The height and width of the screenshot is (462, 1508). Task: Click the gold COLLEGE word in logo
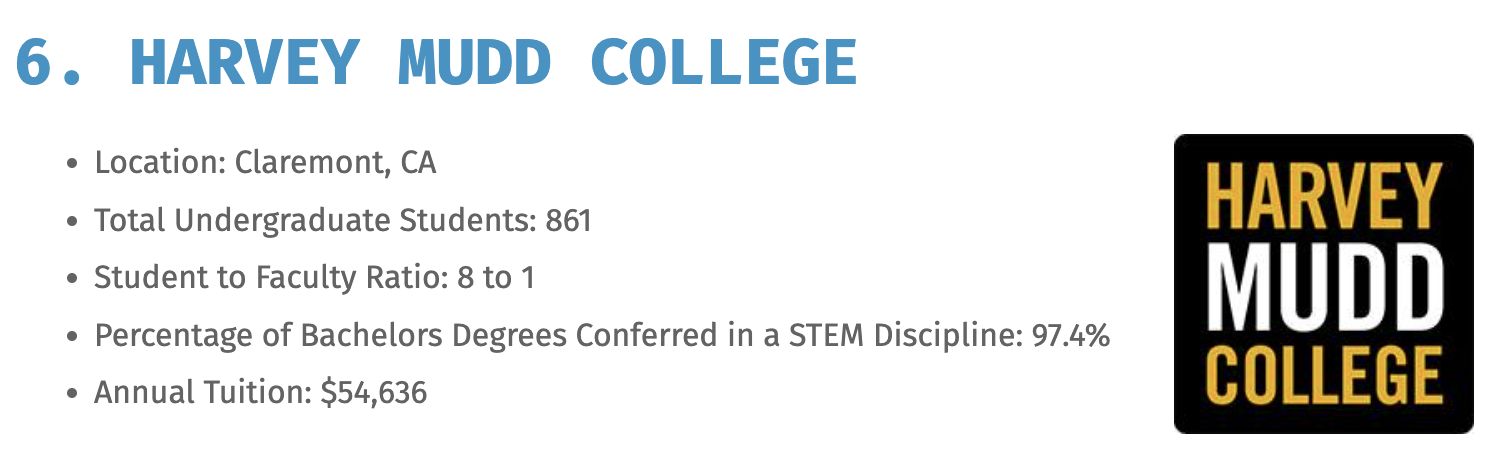(1323, 374)
